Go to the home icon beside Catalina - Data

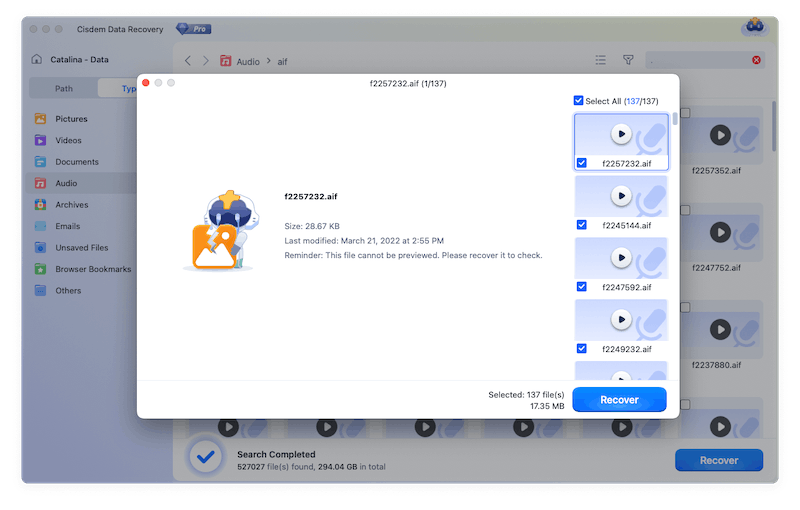37,59
